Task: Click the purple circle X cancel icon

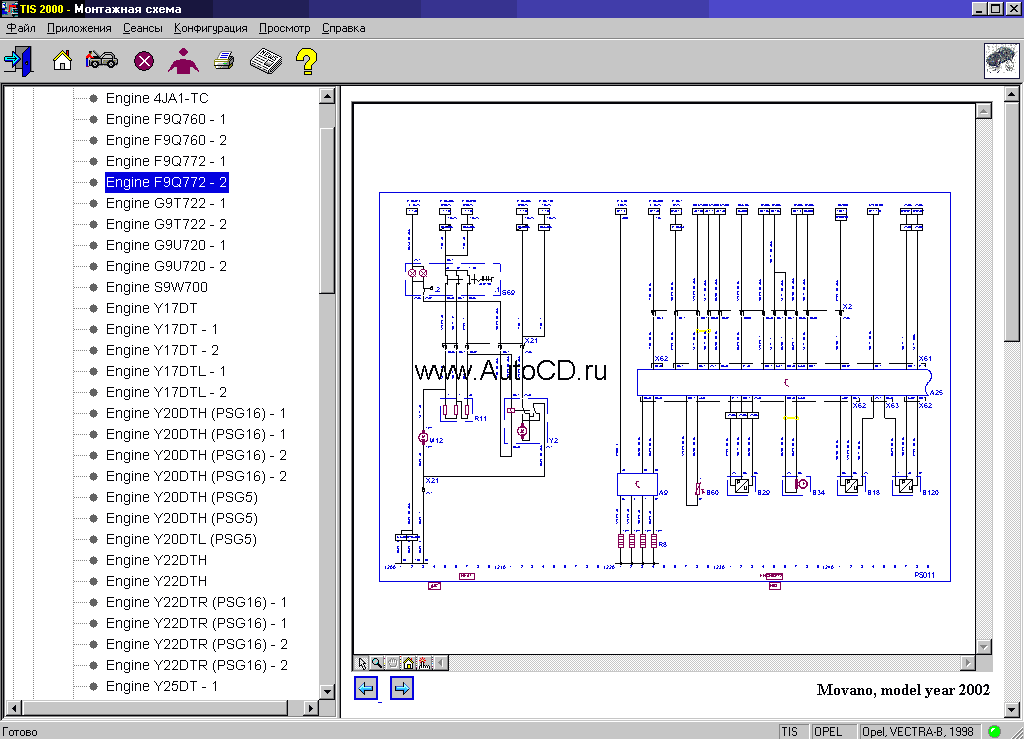Action: point(144,61)
